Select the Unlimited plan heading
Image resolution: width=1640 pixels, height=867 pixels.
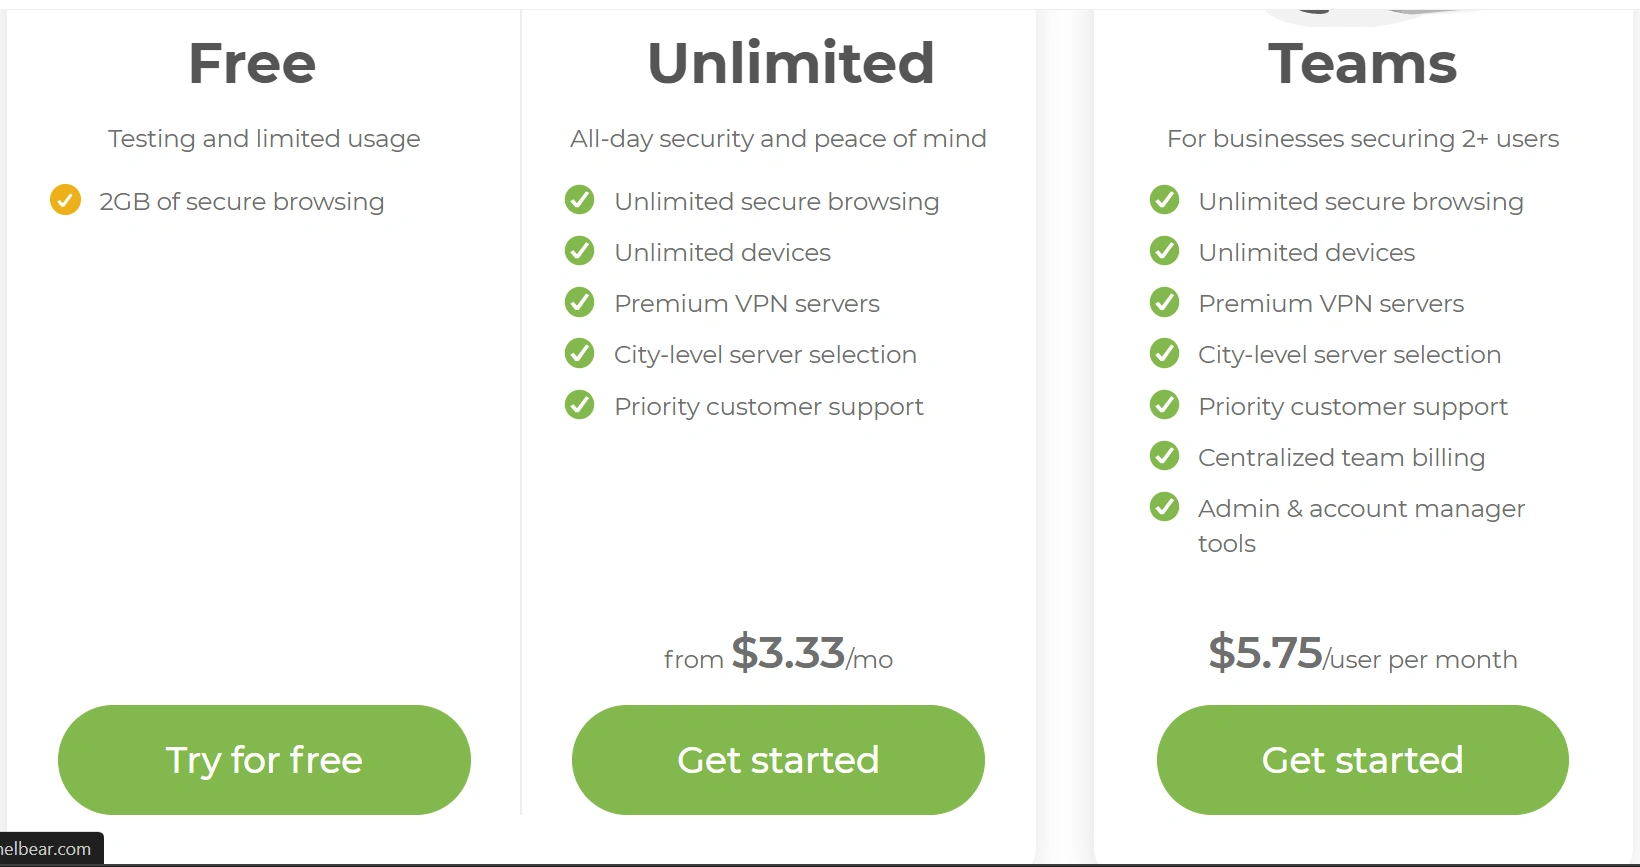point(790,63)
